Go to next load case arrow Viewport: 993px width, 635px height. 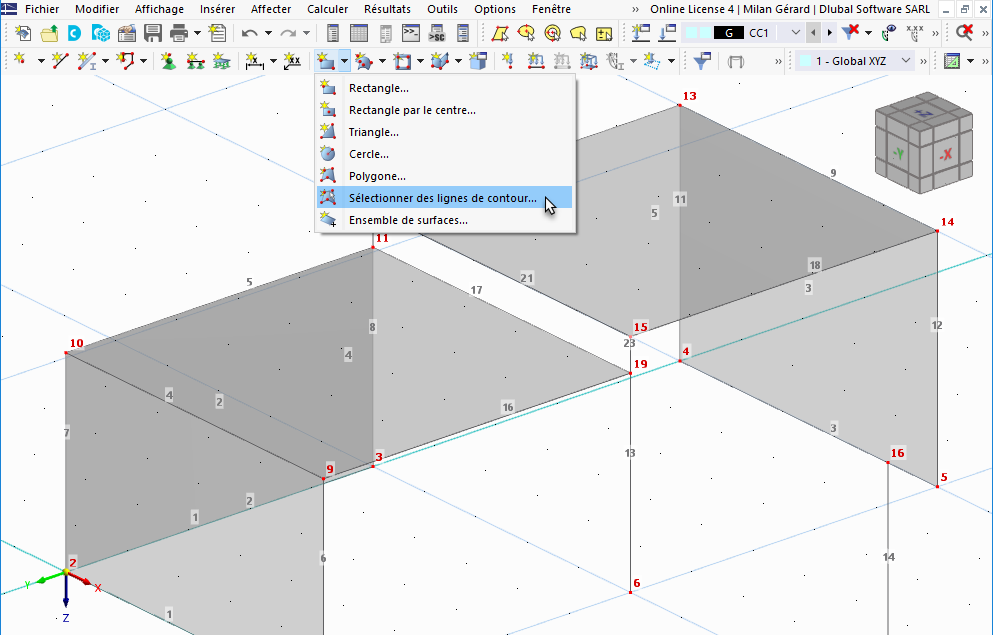830,32
